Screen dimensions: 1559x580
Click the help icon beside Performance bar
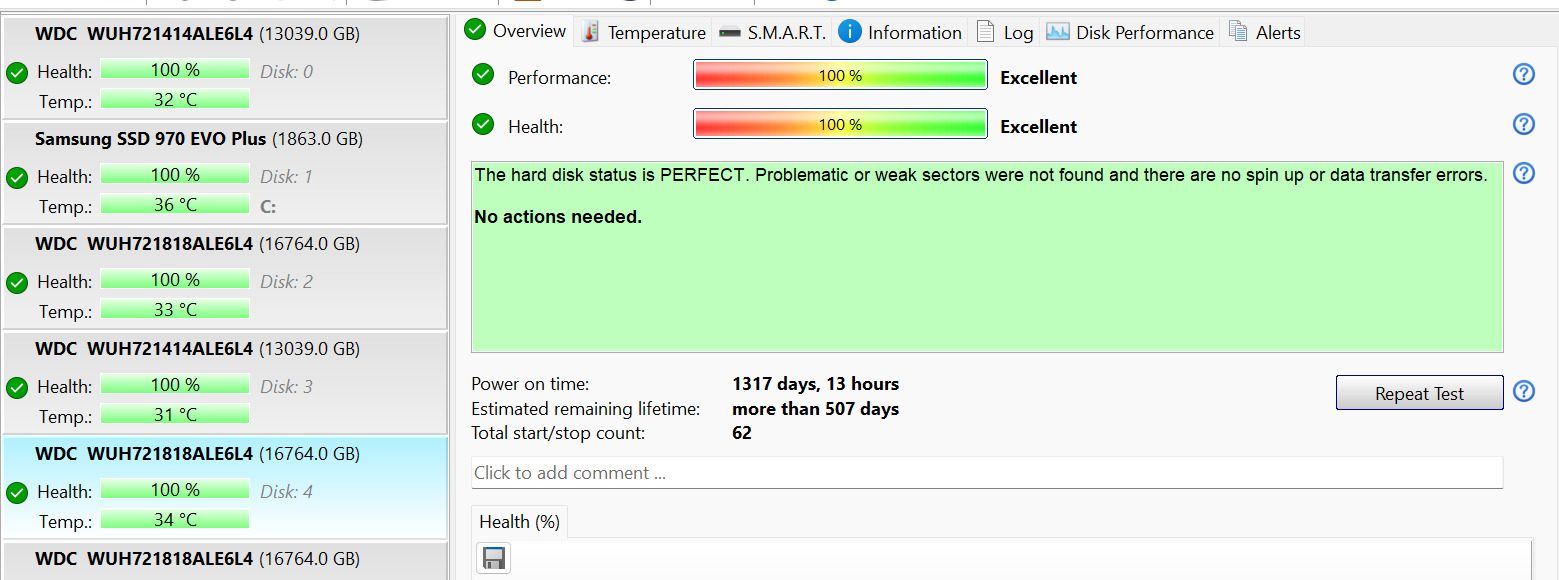point(1523,75)
